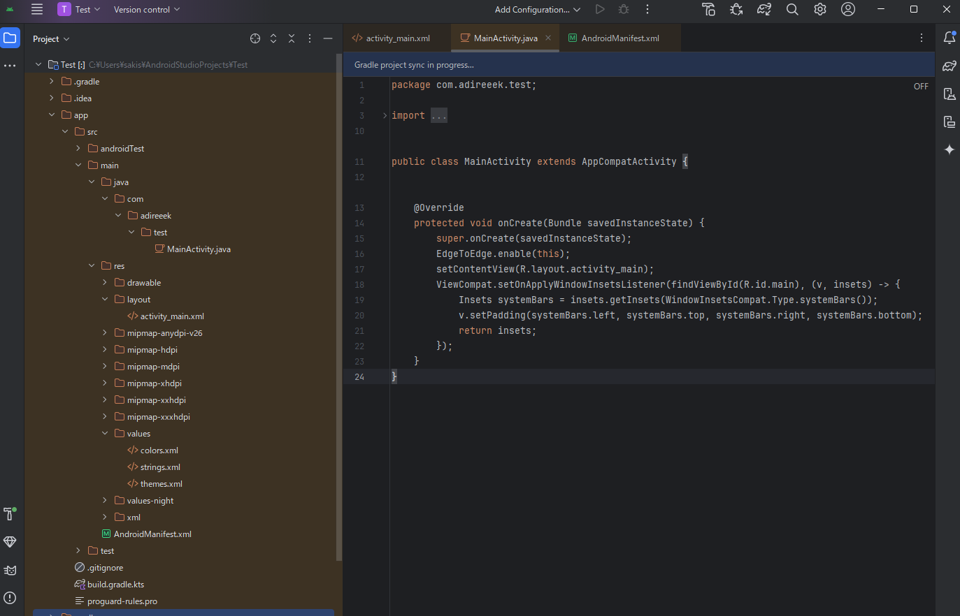Image resolution: width=960 pixels, height=616 pixels.
Task: Open the main hamburger menu
Action: [37, 10]
